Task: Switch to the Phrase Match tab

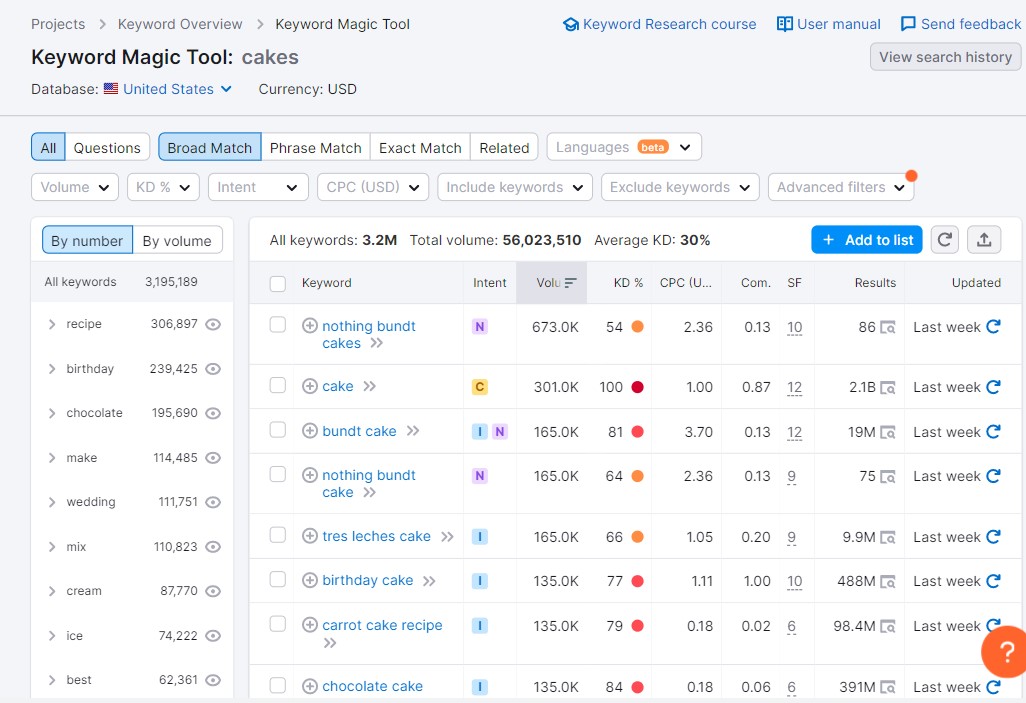Action: (x=315, y=147)
